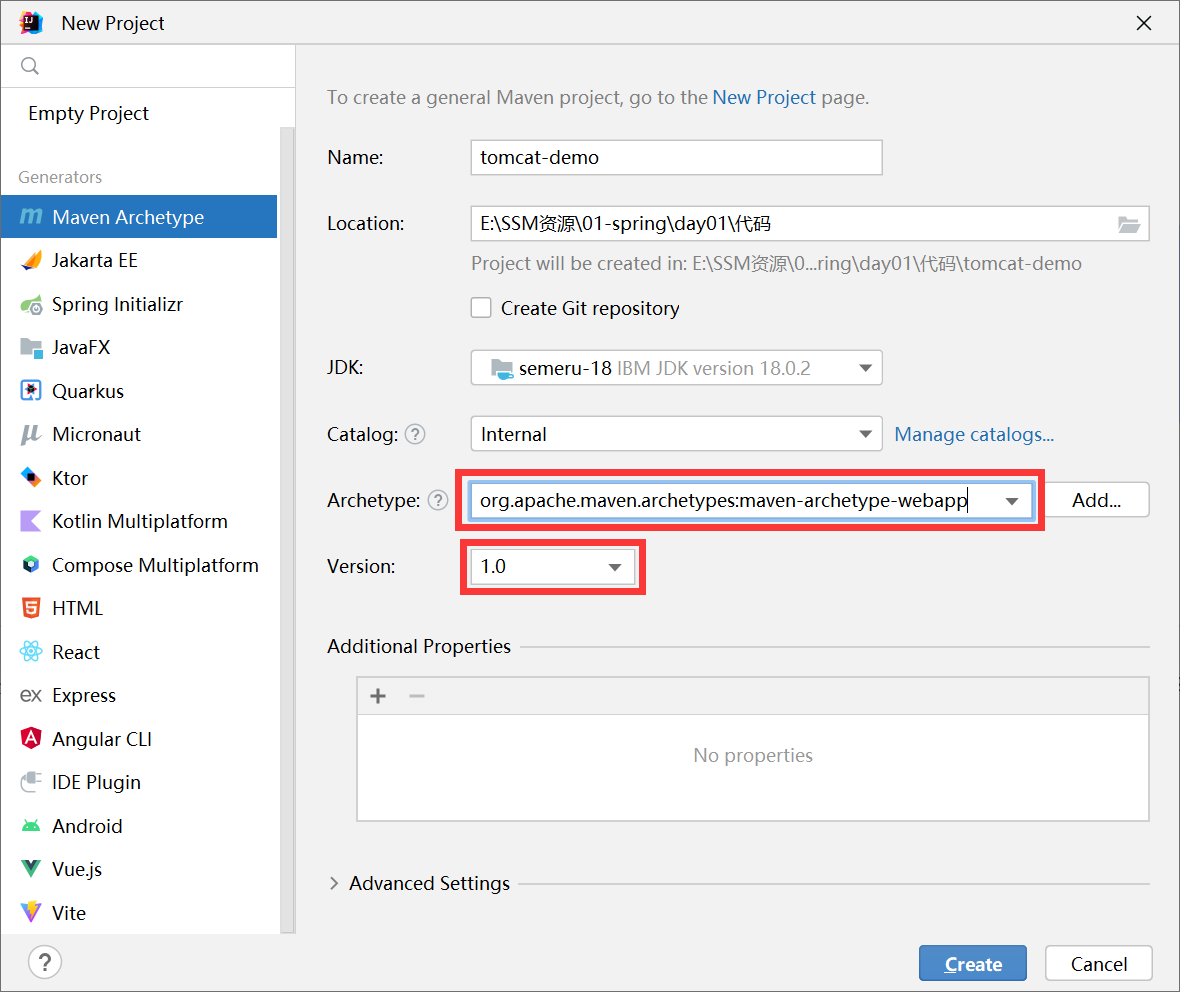Click the Ktor diamond icon
1180x992 pixels.
(x=31, y=477)
